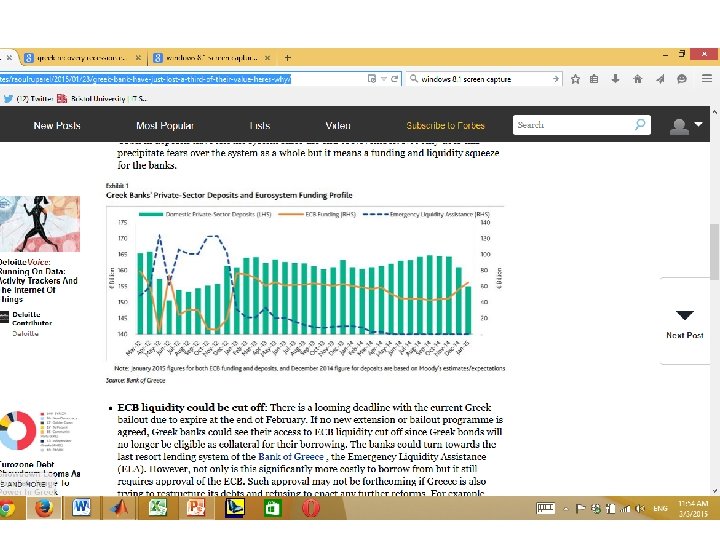Open the volume speaker tray icon
This screenshot has width=720, height=540.
640,509
